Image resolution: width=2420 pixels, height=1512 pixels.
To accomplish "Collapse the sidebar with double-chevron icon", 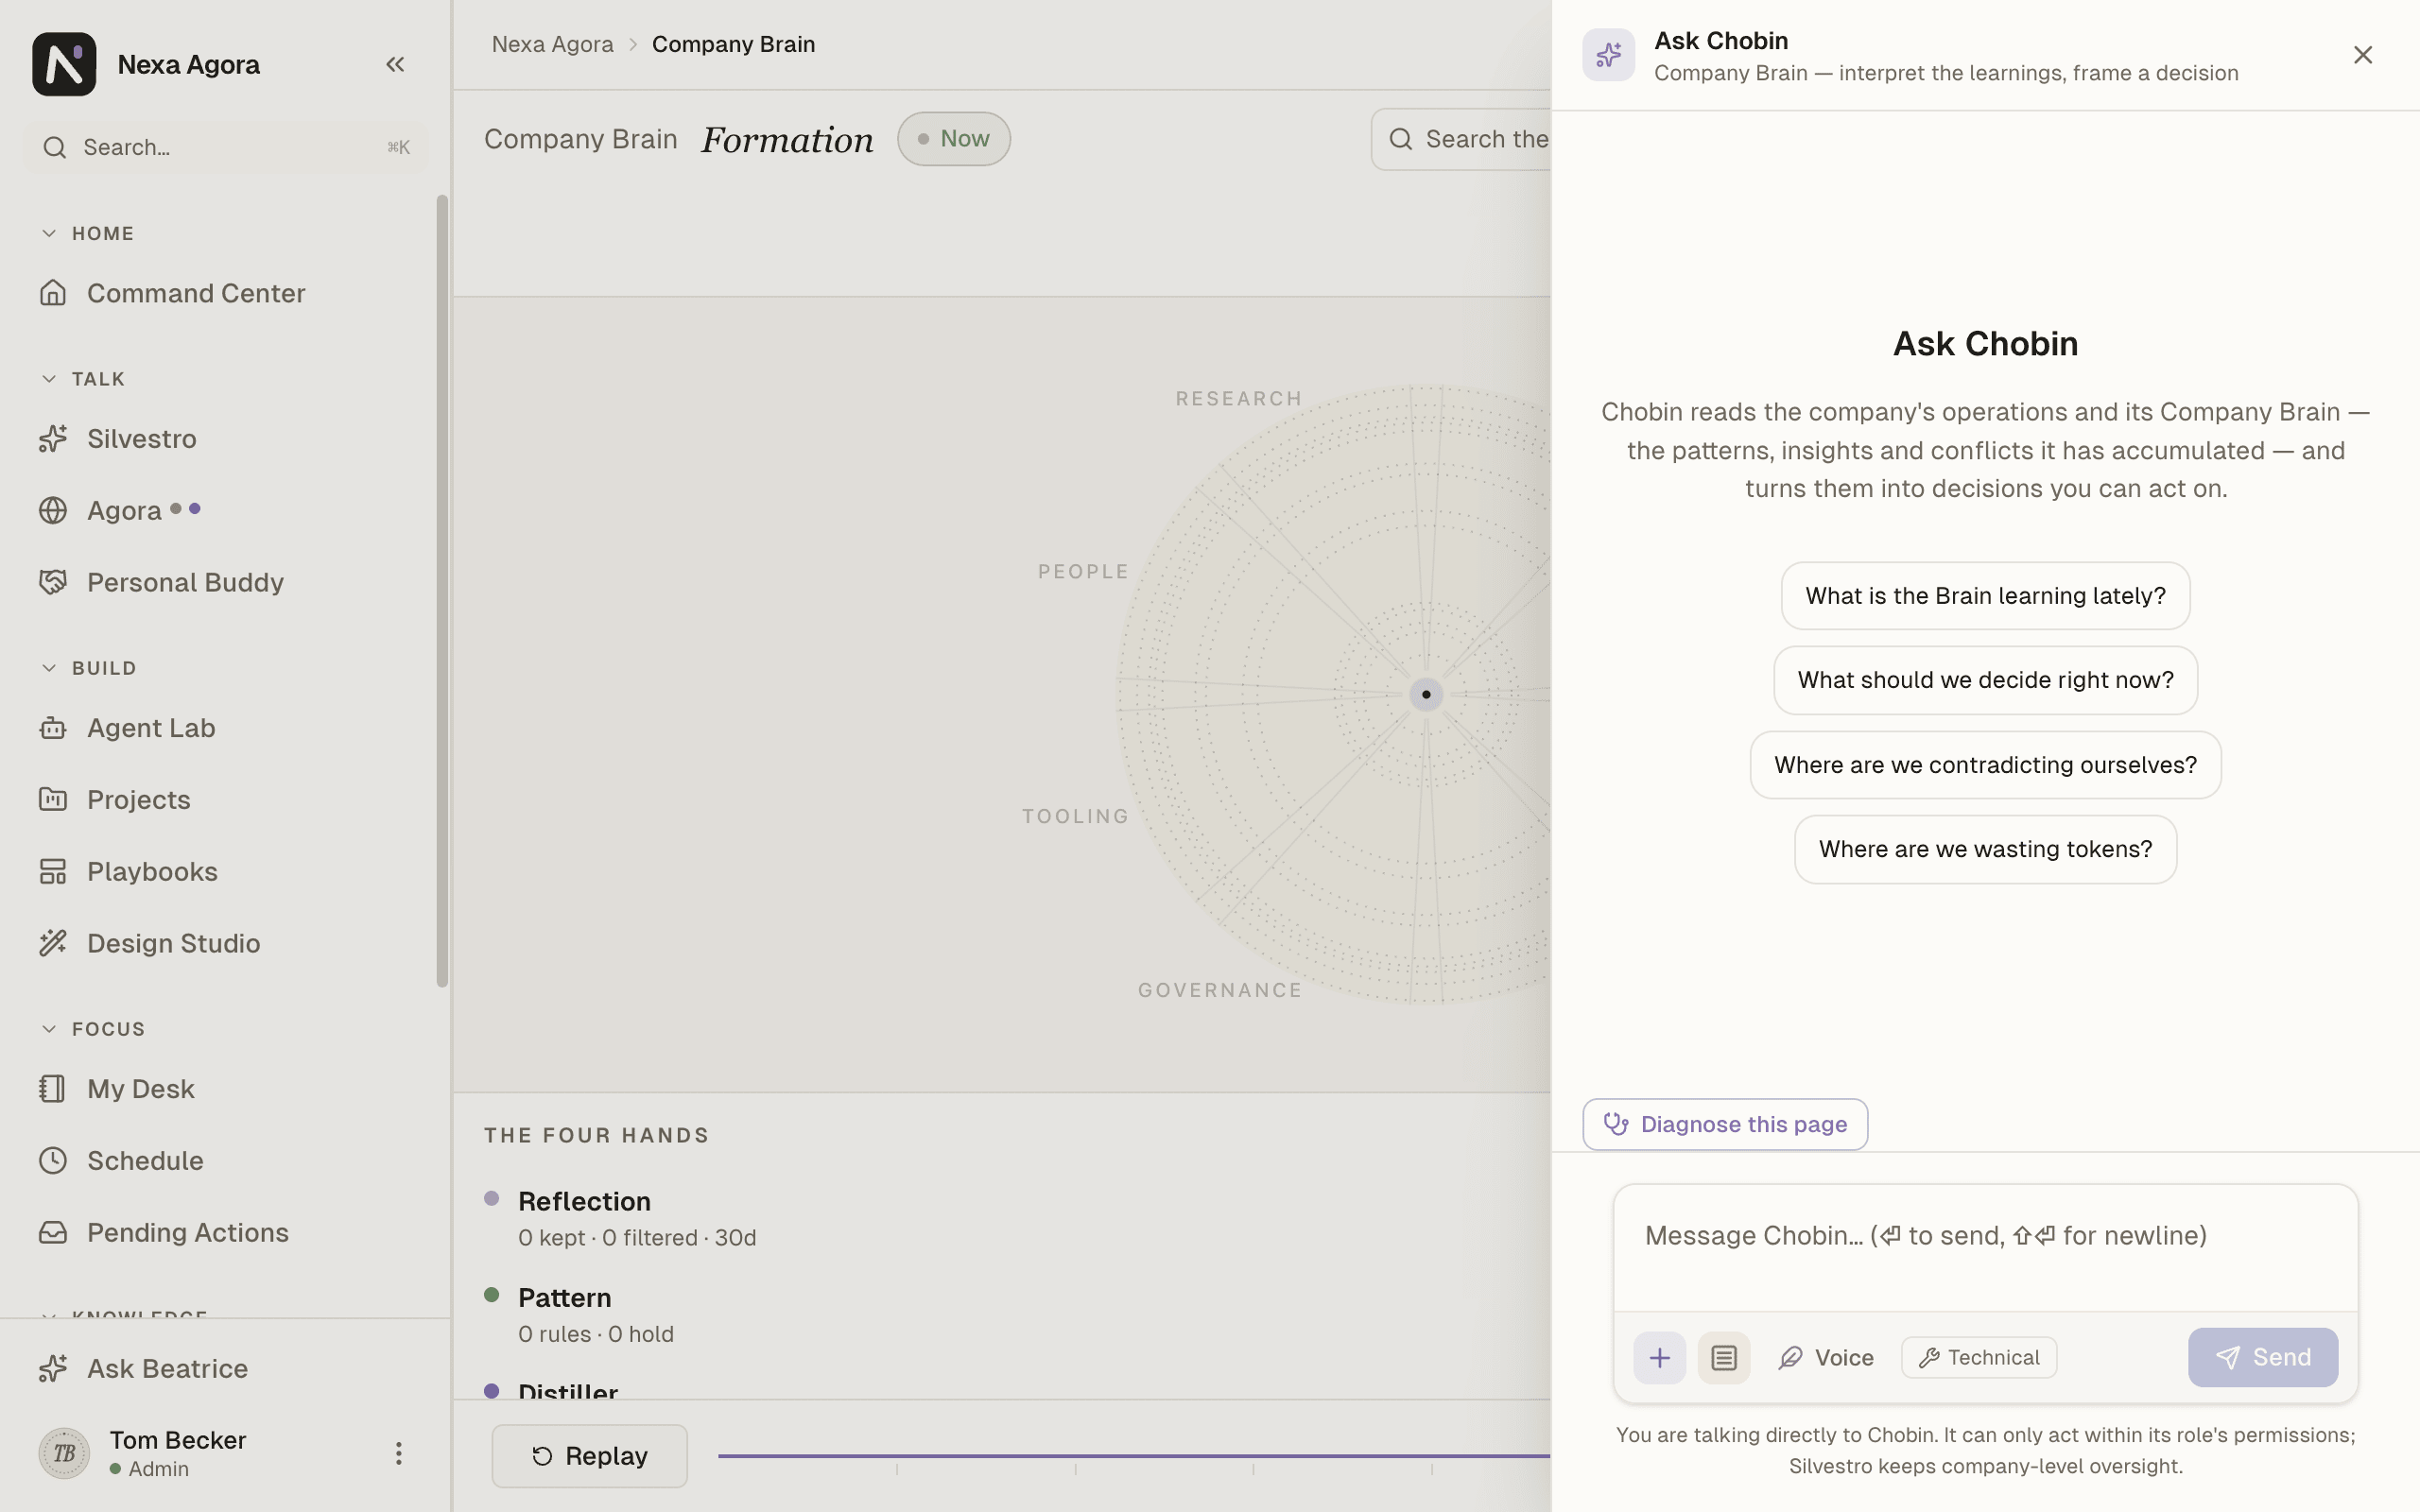I will [x=395, y=65].
